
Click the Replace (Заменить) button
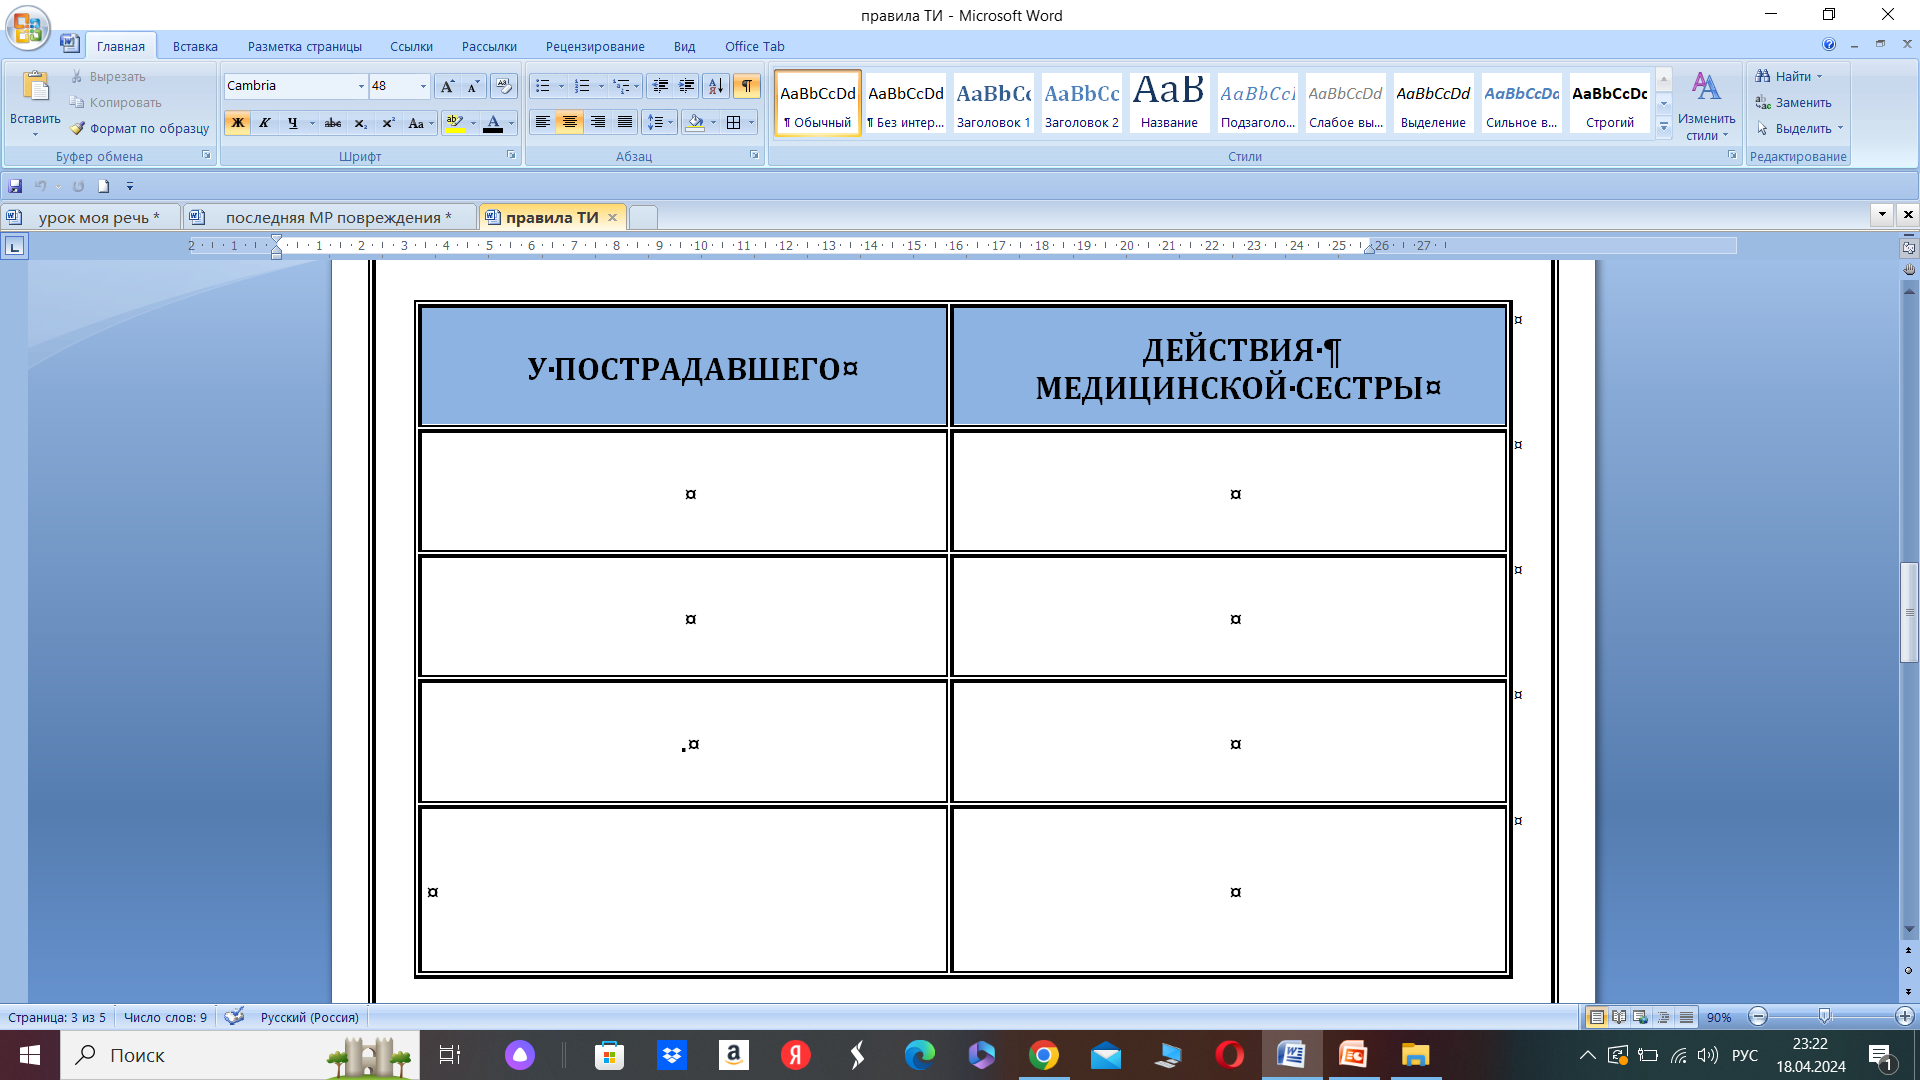pyautogui.click(x=1794, y=102)
